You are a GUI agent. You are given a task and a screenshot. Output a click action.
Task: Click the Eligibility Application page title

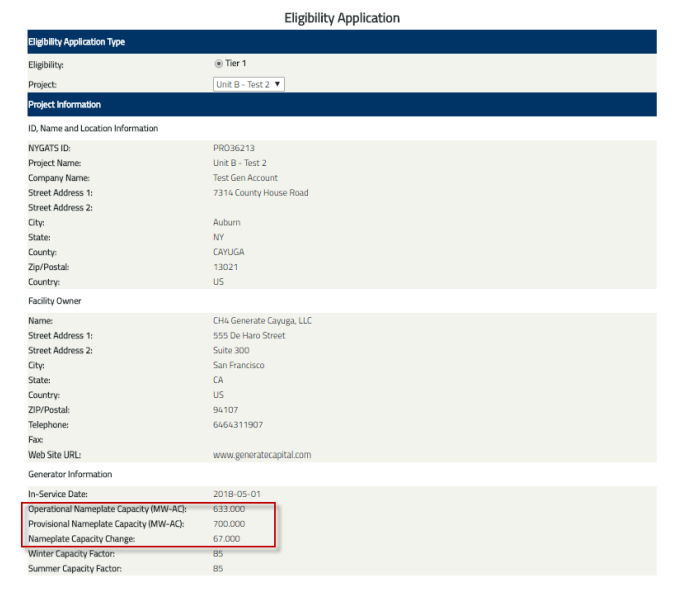[341, 18]
